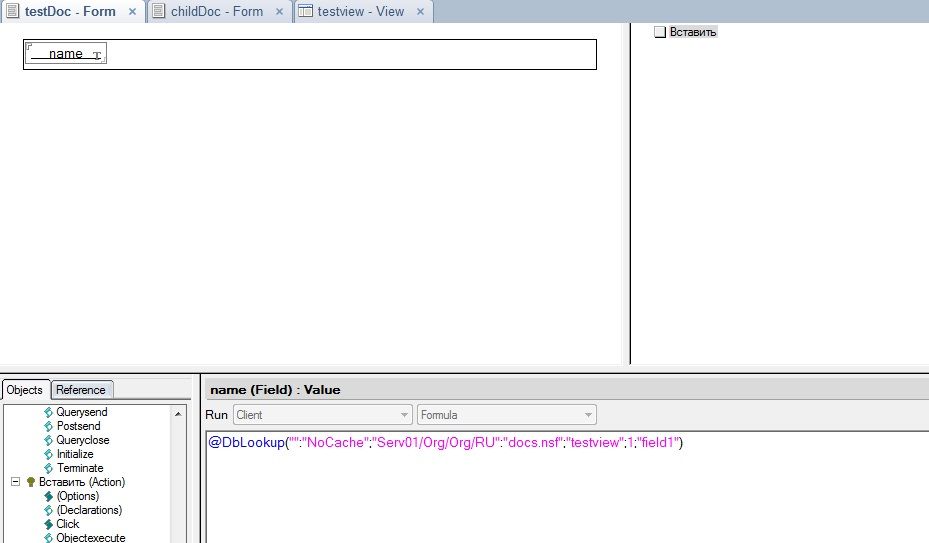
Task: Click the Queryclose event diamond icon
Action: [x=47, y=440]
